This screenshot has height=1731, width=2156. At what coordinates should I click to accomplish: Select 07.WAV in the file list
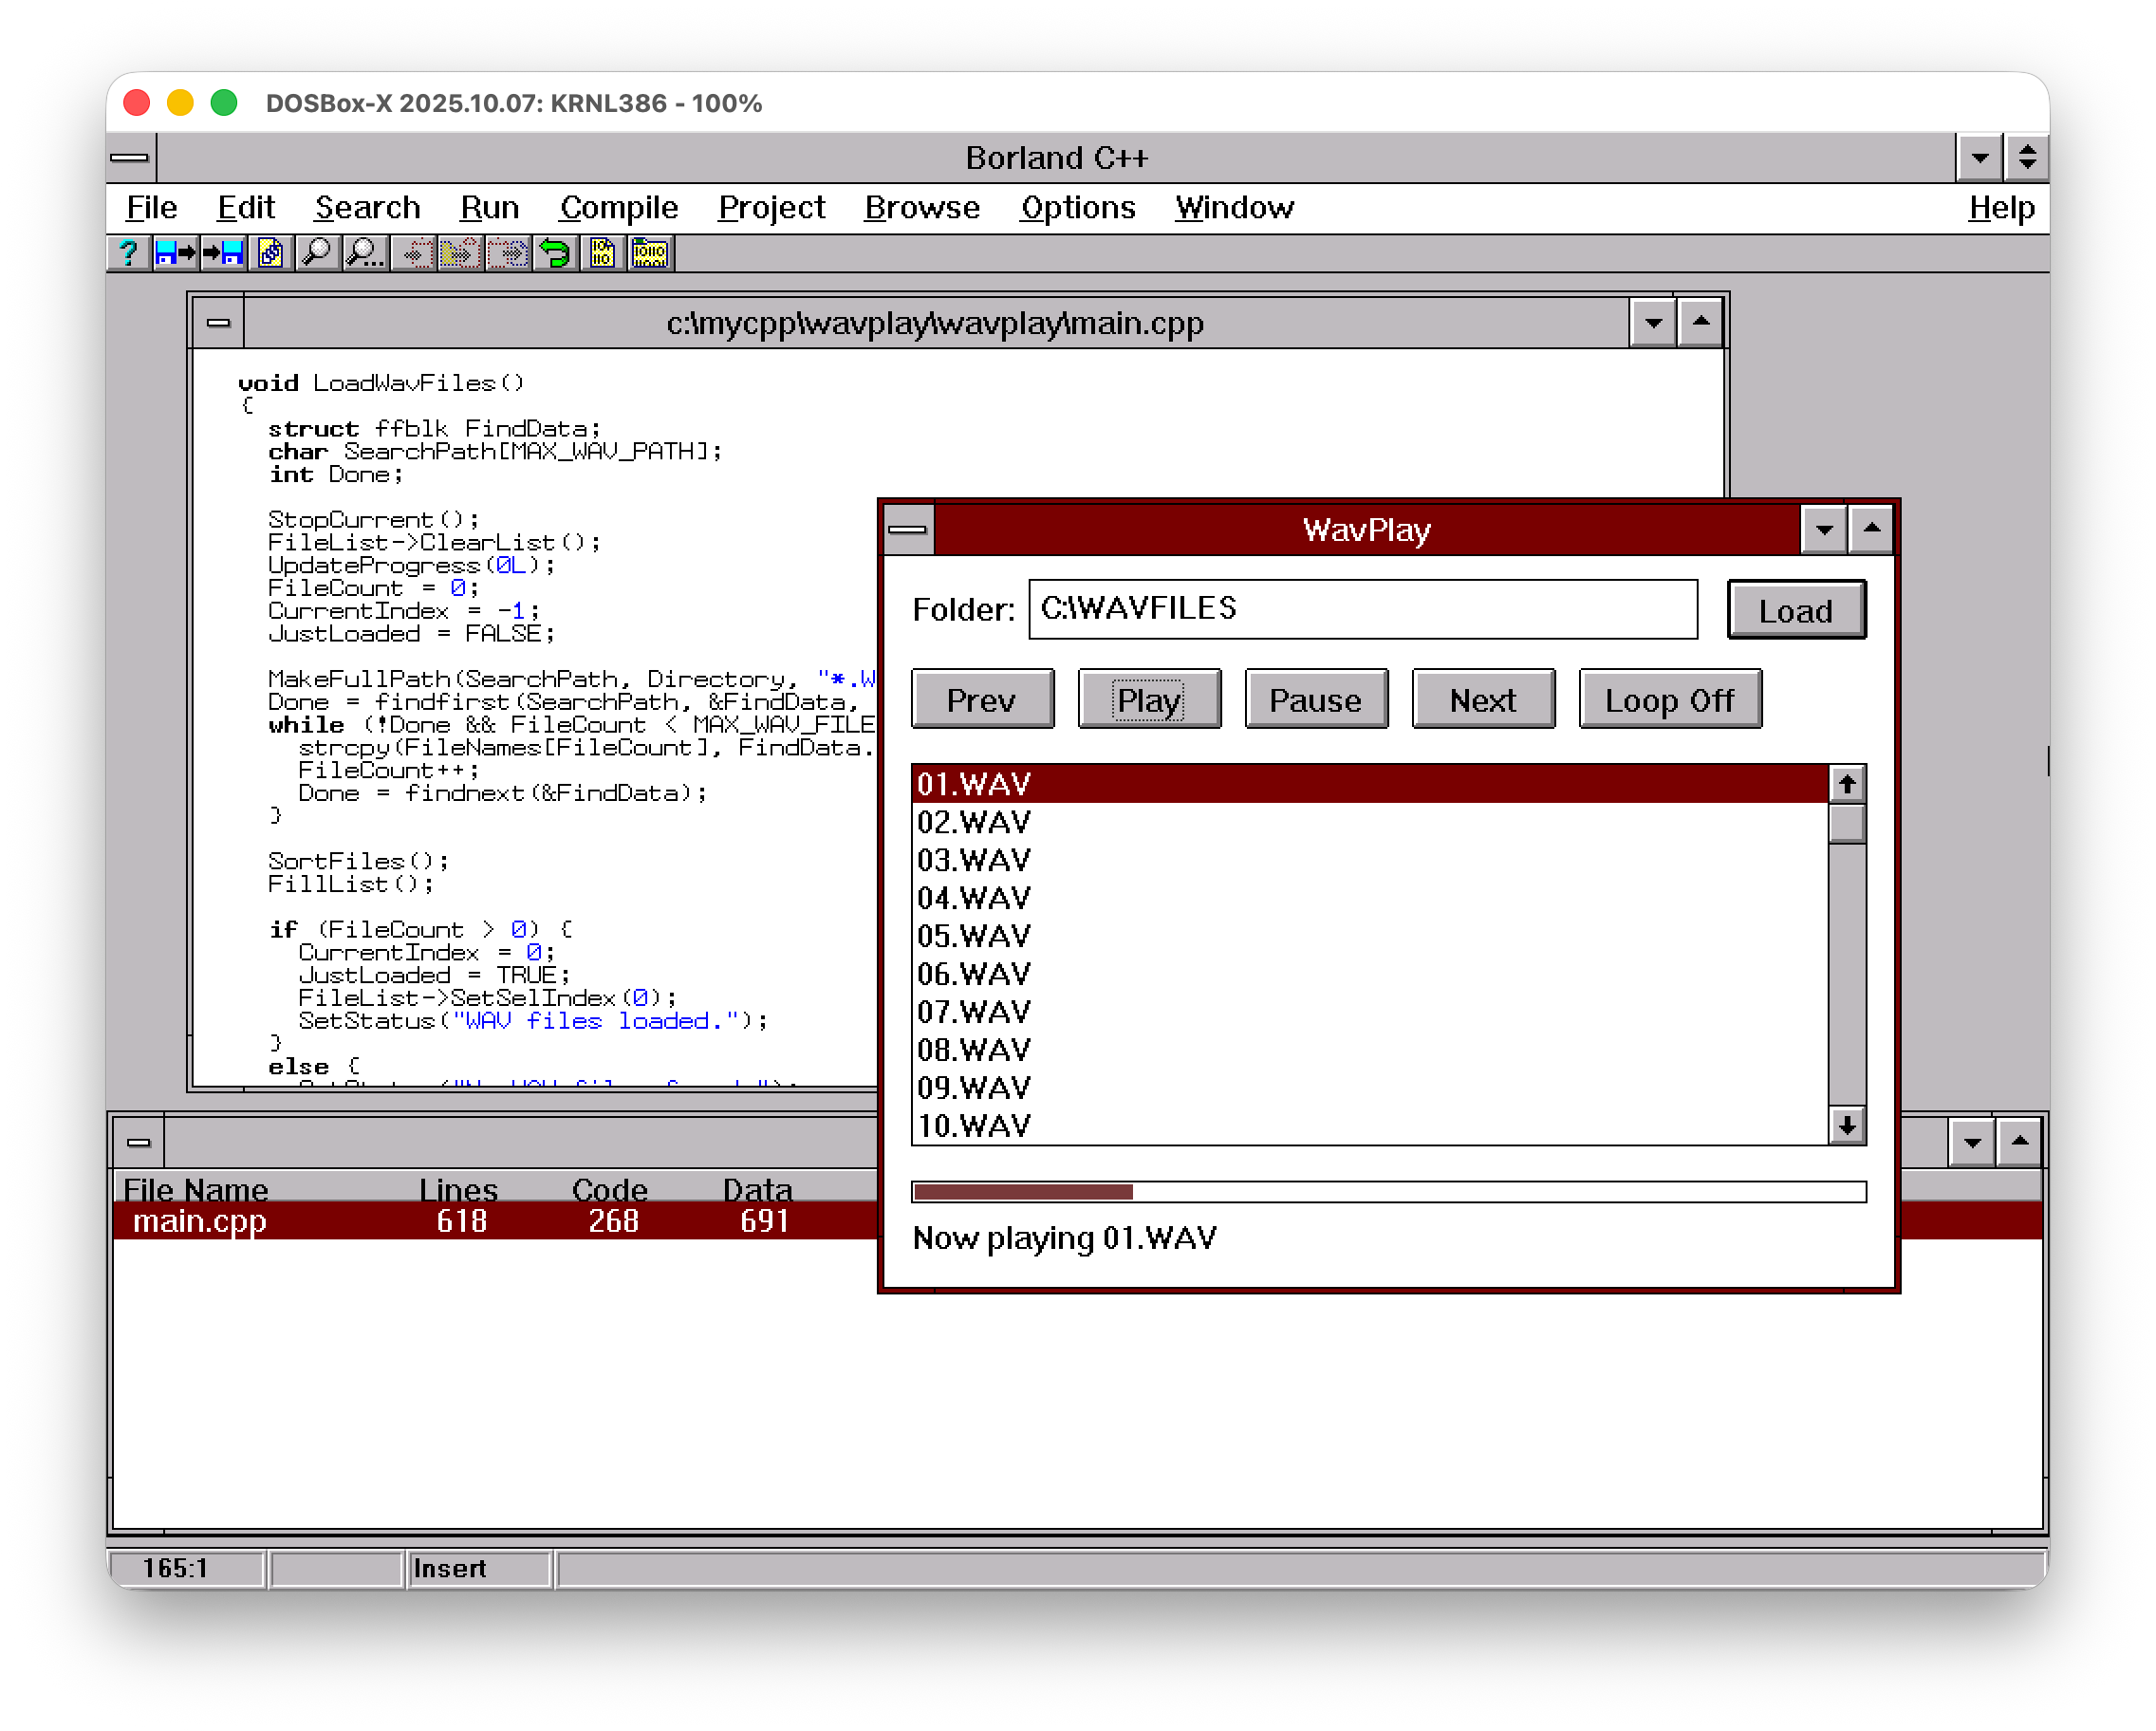tap(1371, 1013)
